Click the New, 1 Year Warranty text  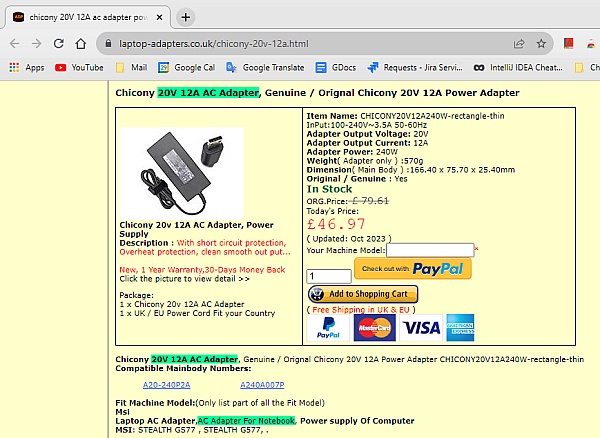click(202, 270)
